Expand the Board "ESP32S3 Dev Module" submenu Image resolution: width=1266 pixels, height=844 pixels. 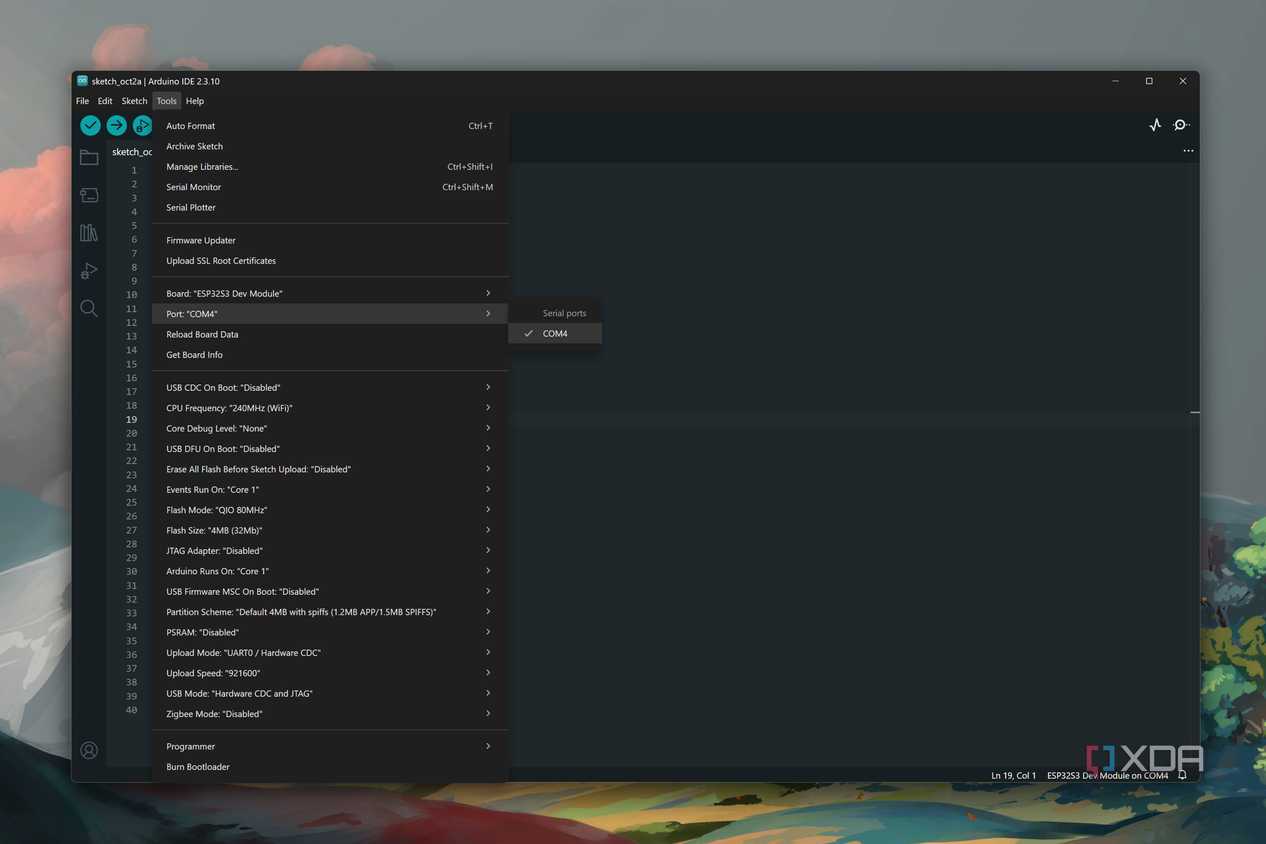[x=330, y=294]
